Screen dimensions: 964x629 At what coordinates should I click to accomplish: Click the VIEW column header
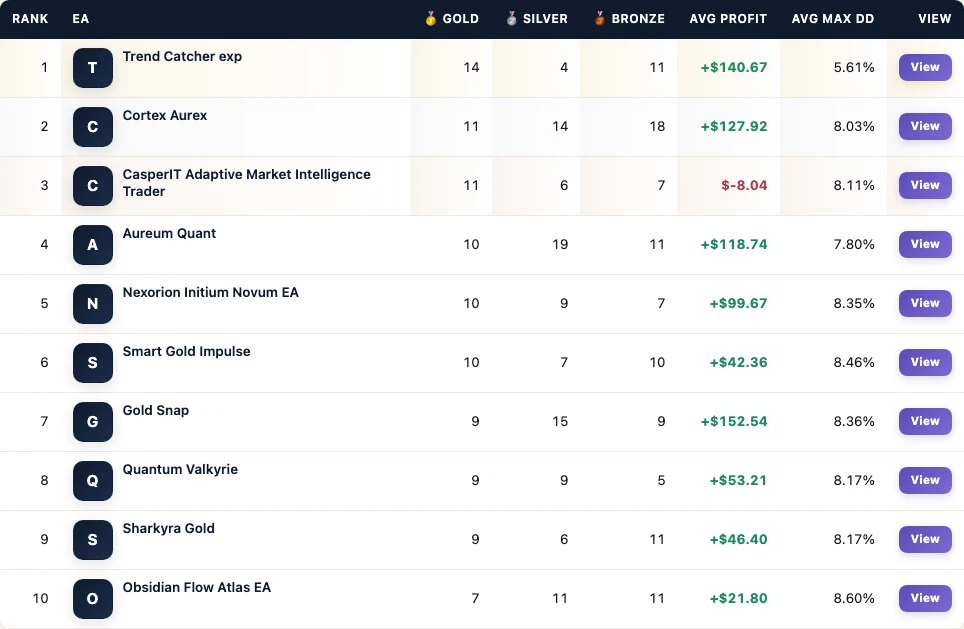click(x=934, y=18)
